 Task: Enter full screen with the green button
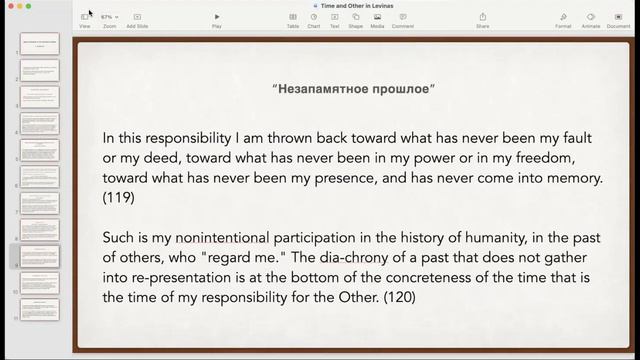[29, 6]
